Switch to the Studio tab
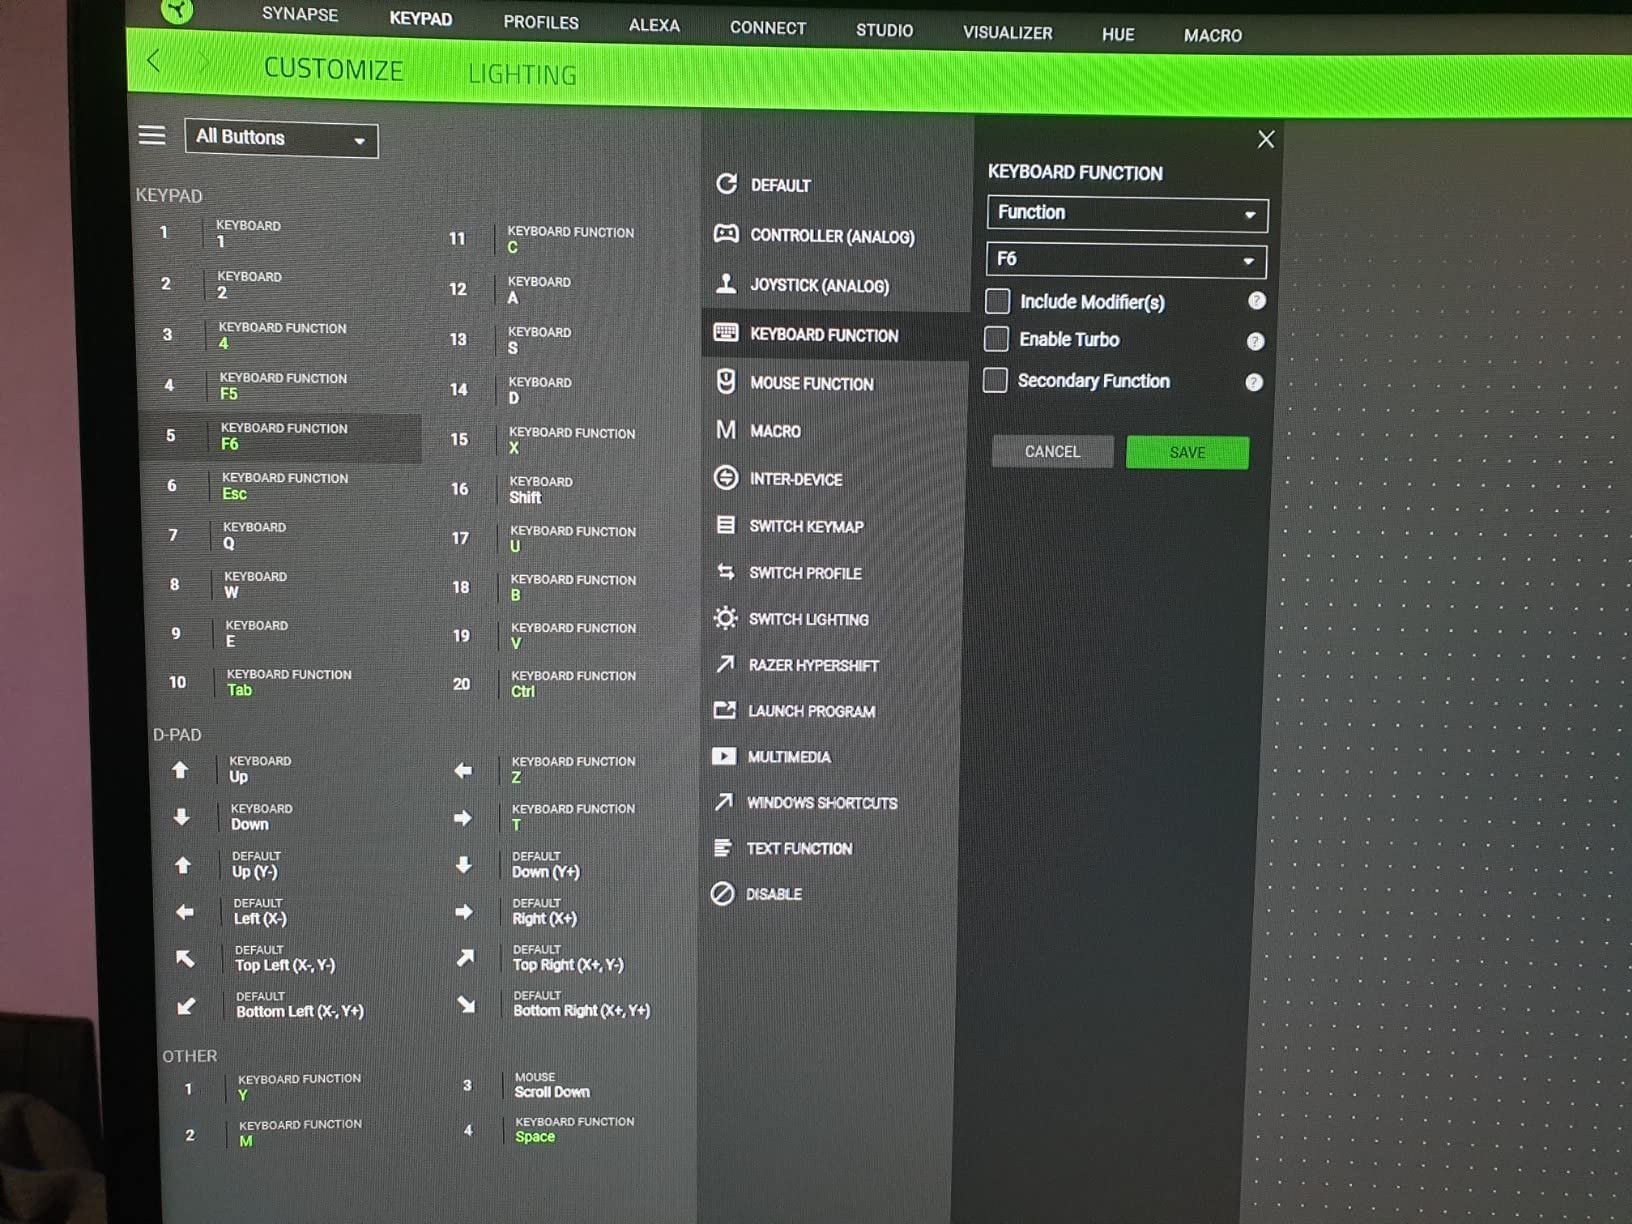The width and height of the screenshot is (1632, 1224). 884,30
